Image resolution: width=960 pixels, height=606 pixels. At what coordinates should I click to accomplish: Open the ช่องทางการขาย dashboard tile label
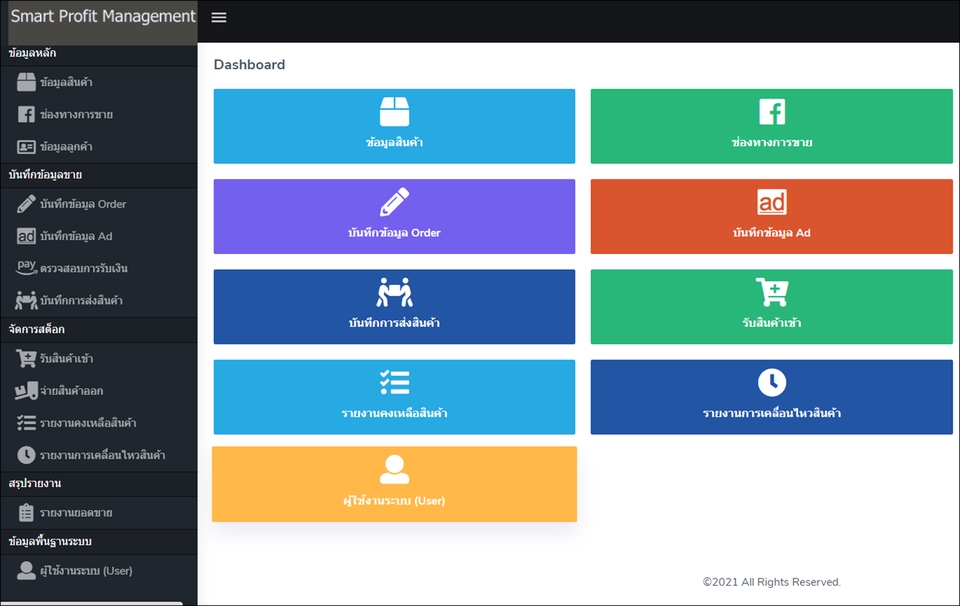tap(772, 143)
